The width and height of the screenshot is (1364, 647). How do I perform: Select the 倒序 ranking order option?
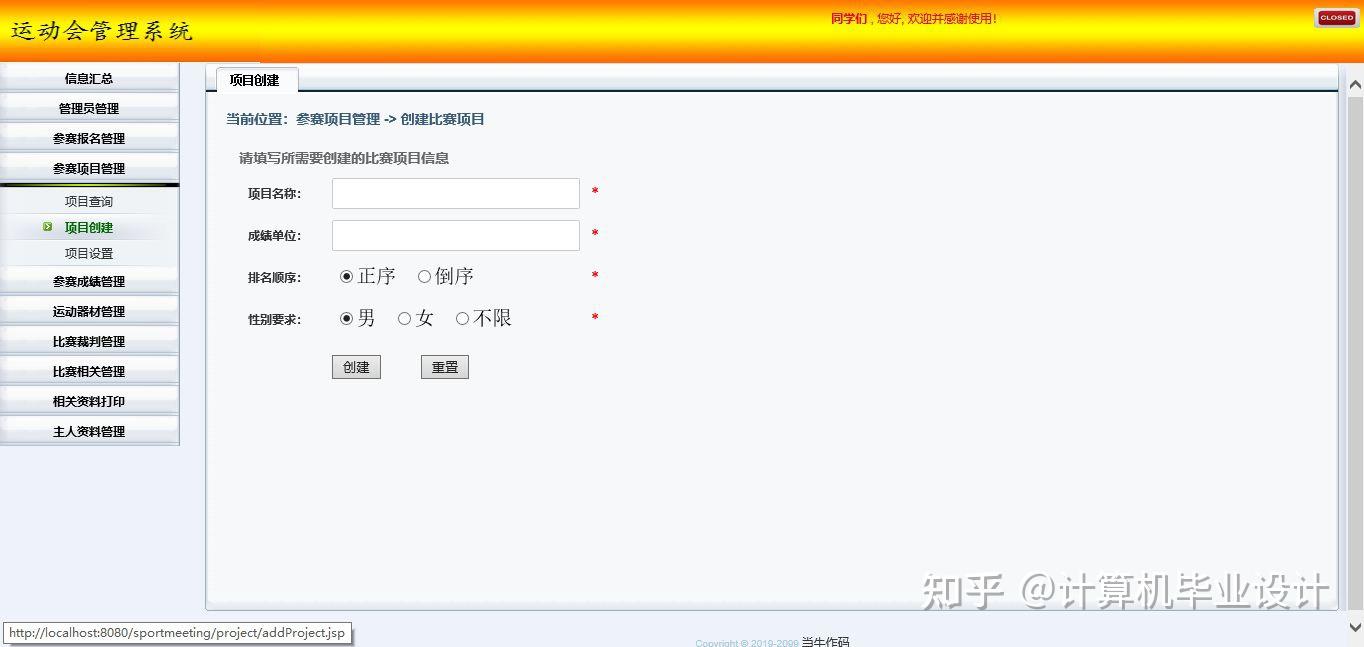[x=424, y=275]
